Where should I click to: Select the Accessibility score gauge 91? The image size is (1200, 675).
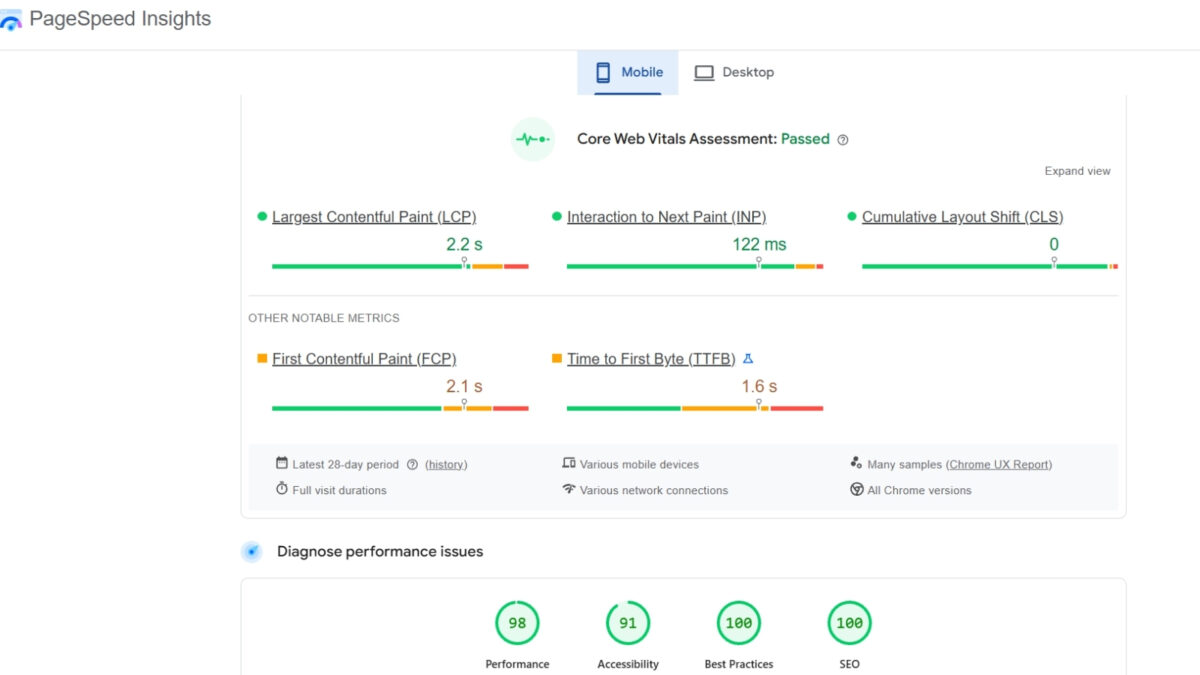[628, 623]
